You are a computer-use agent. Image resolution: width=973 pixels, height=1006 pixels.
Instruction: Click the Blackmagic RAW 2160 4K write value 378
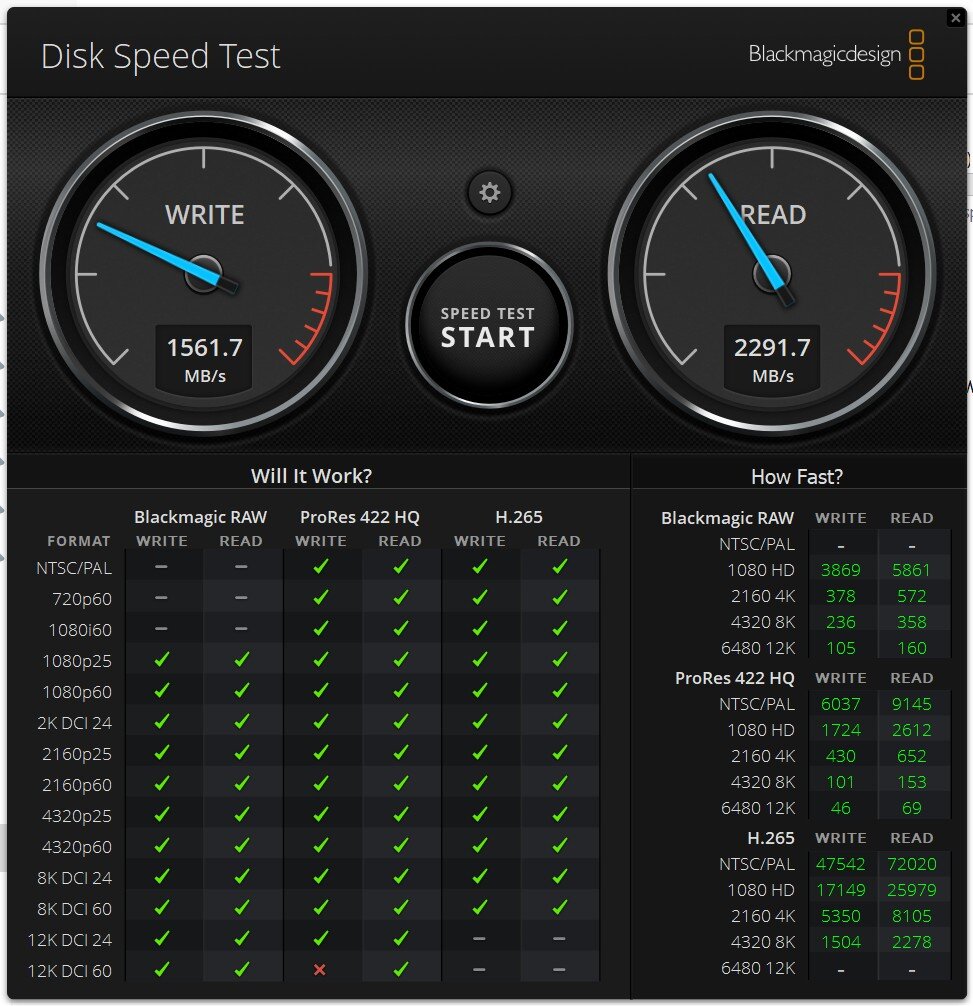point(840,596)
